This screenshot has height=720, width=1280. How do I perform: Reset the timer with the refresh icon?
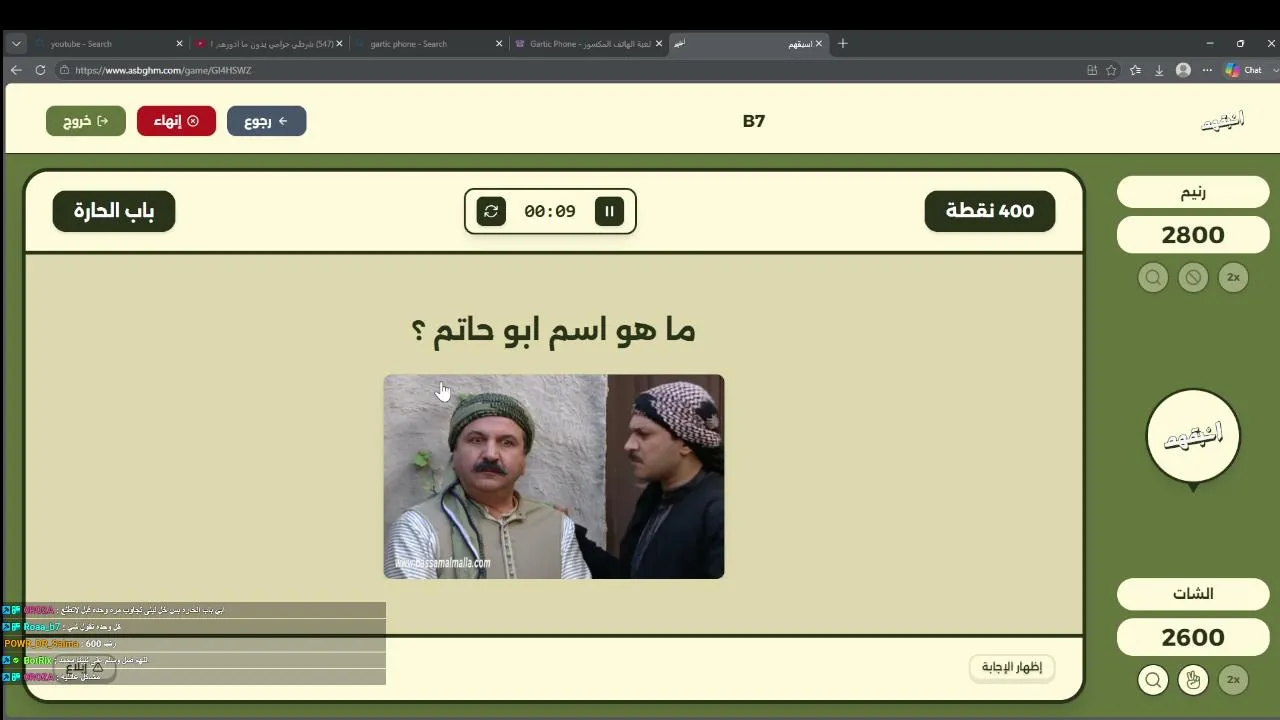491,211
